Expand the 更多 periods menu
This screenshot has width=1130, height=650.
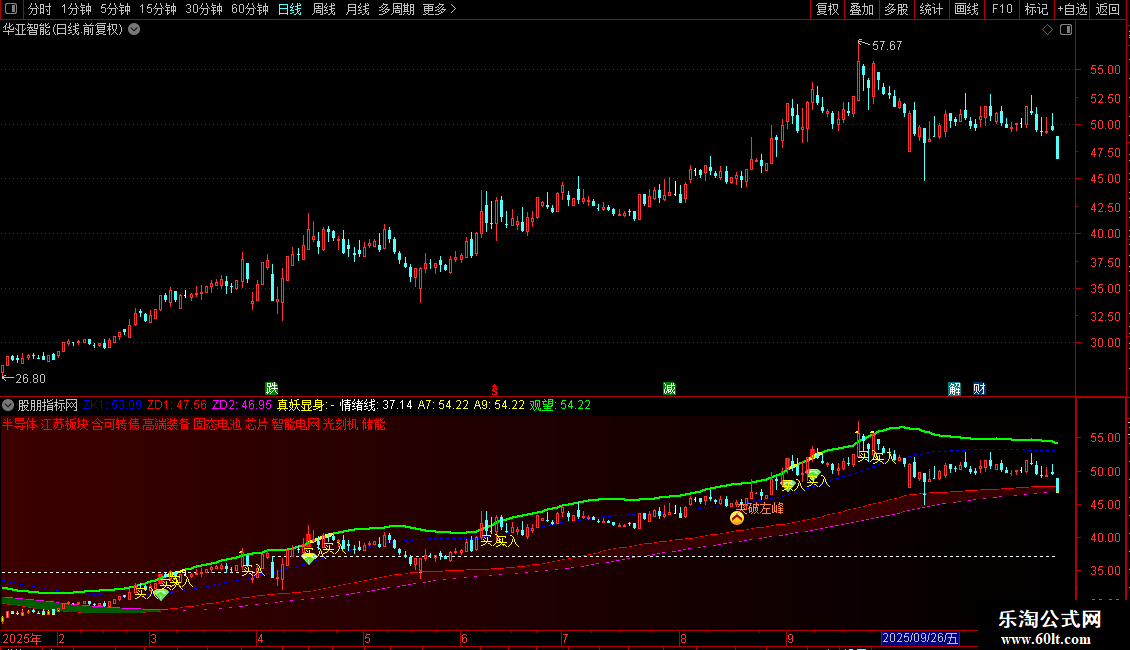(439, 9)
